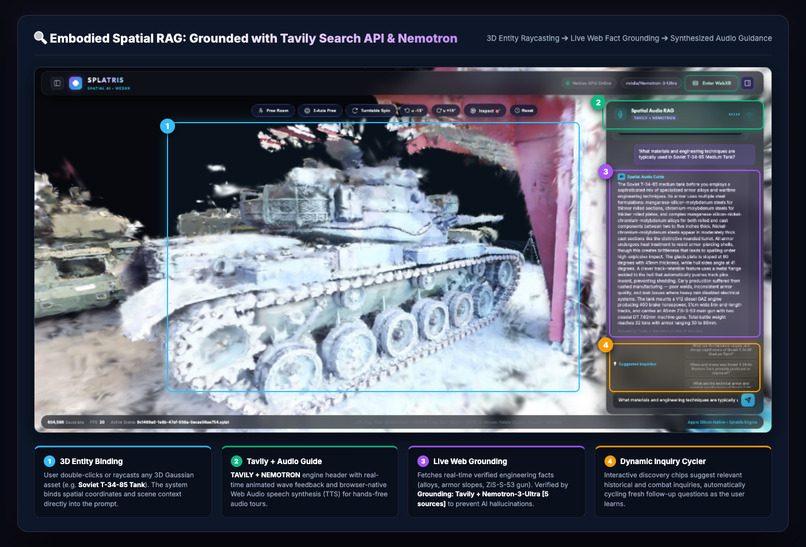806x547 pixels.
Task: Click the send message arrow button
Action: [748, 400]
